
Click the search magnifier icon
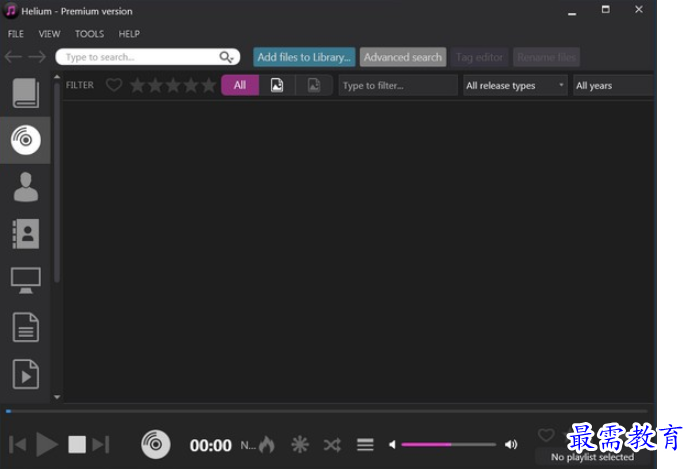point(226,57)
